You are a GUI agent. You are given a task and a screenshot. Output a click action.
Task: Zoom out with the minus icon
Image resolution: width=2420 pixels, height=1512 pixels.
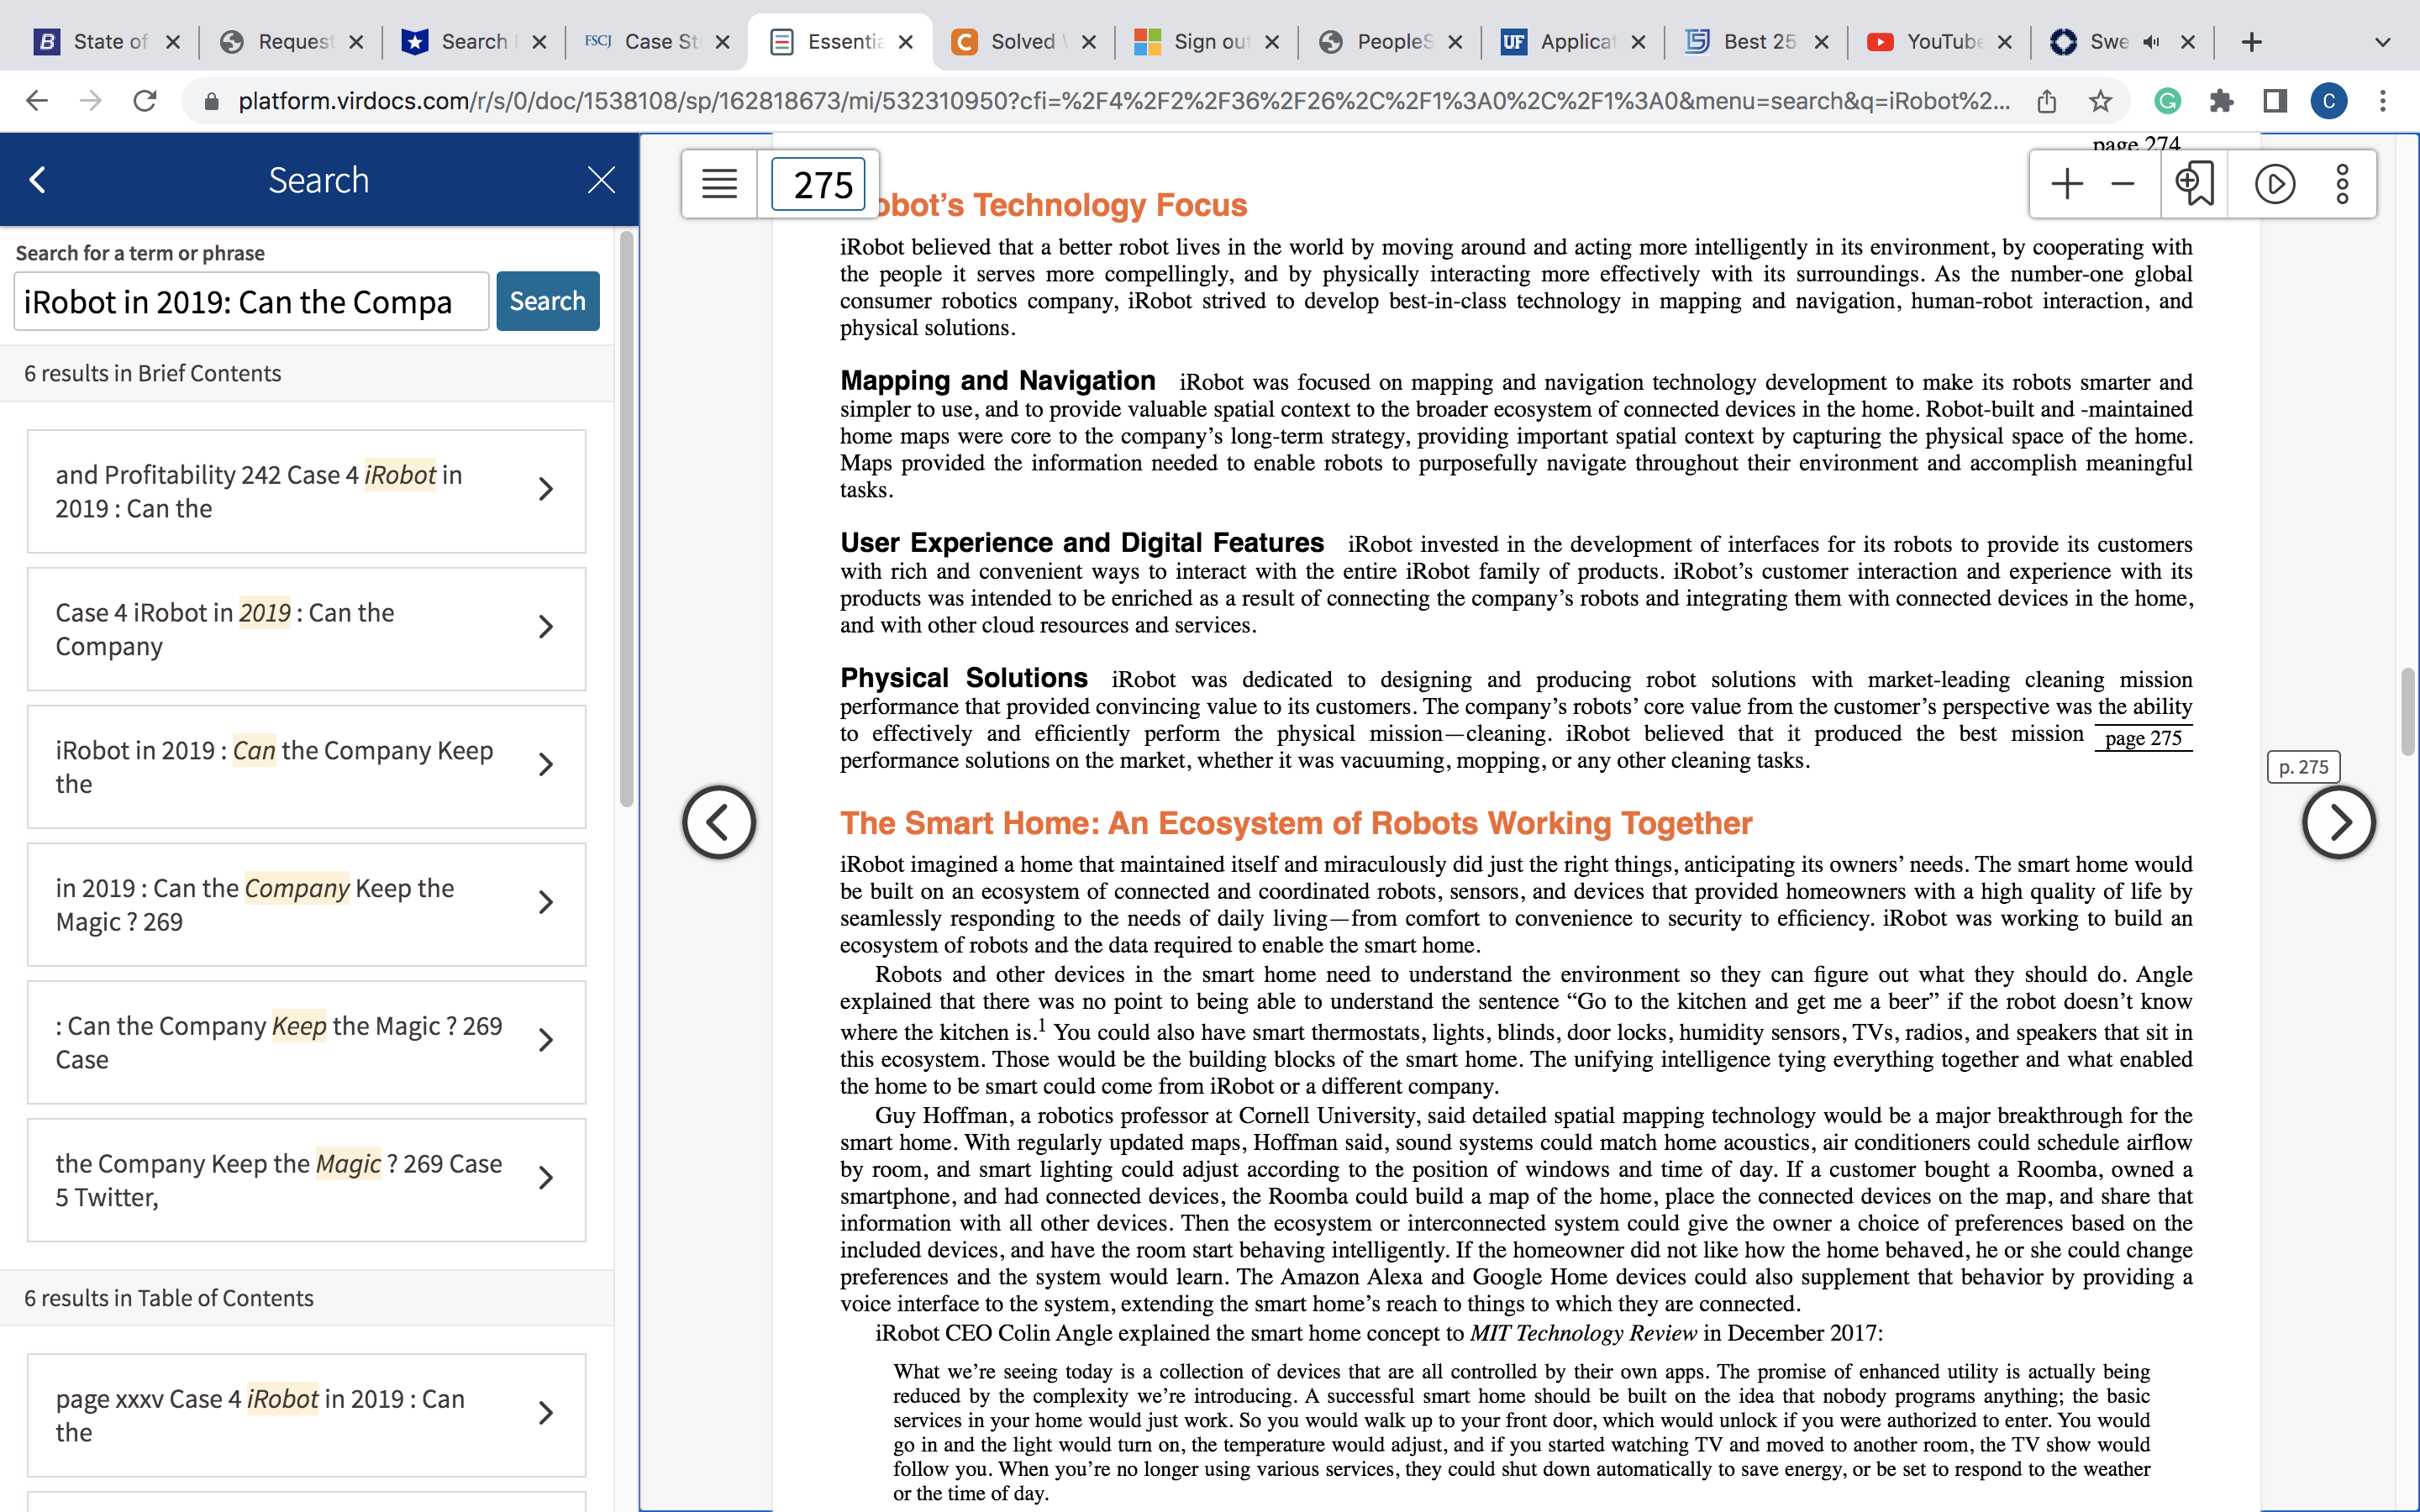[2123, 184]
